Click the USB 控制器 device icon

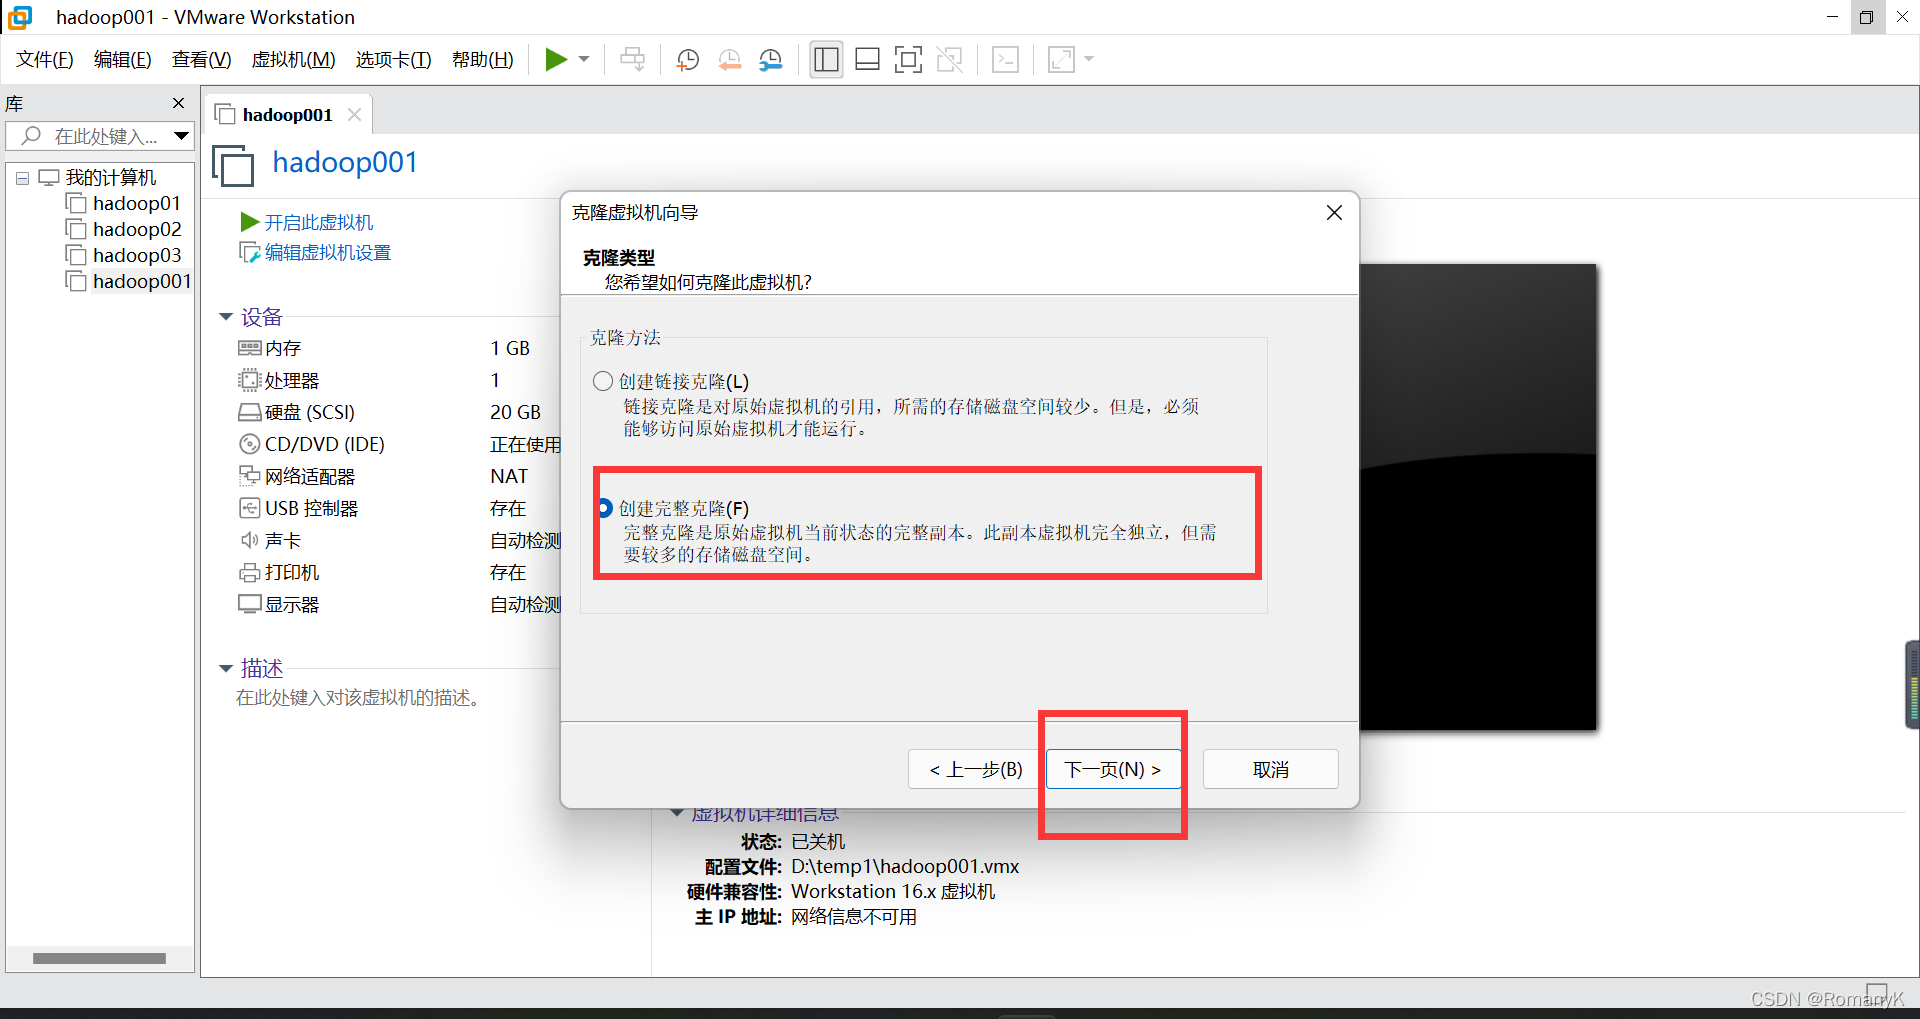pyautogui.click(x=249, y=508)
